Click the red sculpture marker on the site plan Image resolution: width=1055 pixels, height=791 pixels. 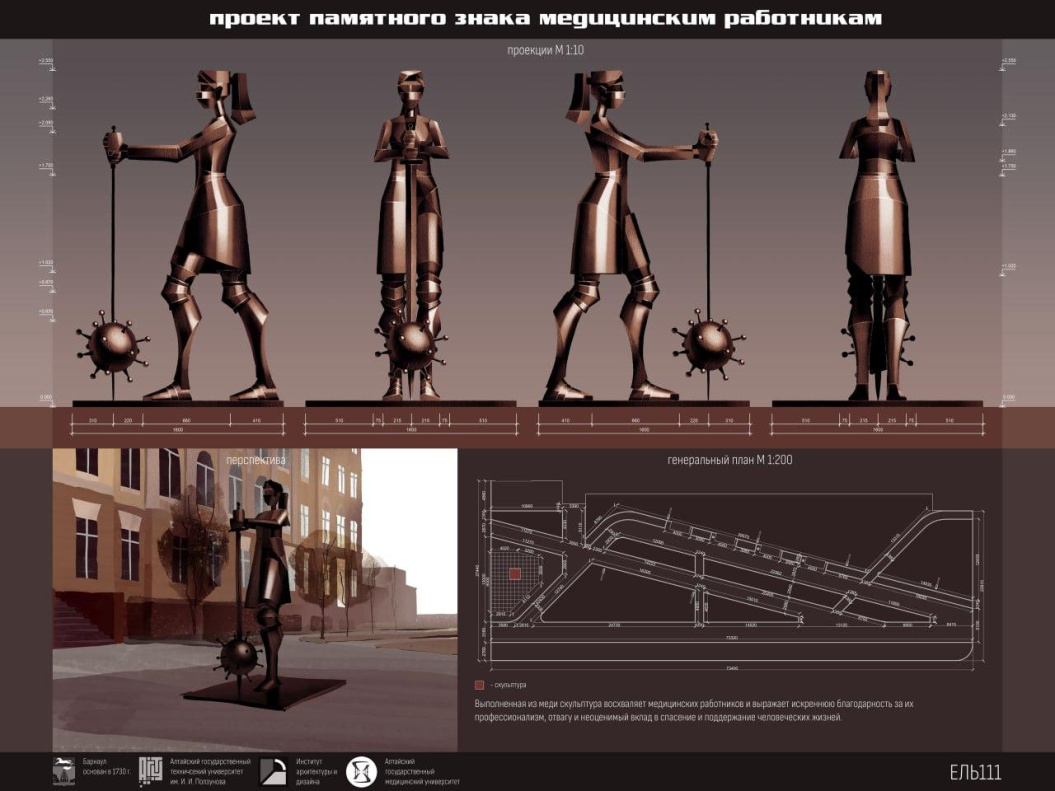514,574
